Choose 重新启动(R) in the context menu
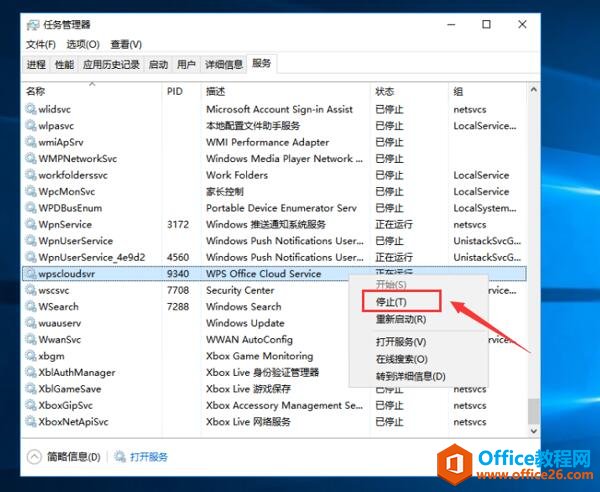Viewport: 600px width, 492px height. pos(401,319)
